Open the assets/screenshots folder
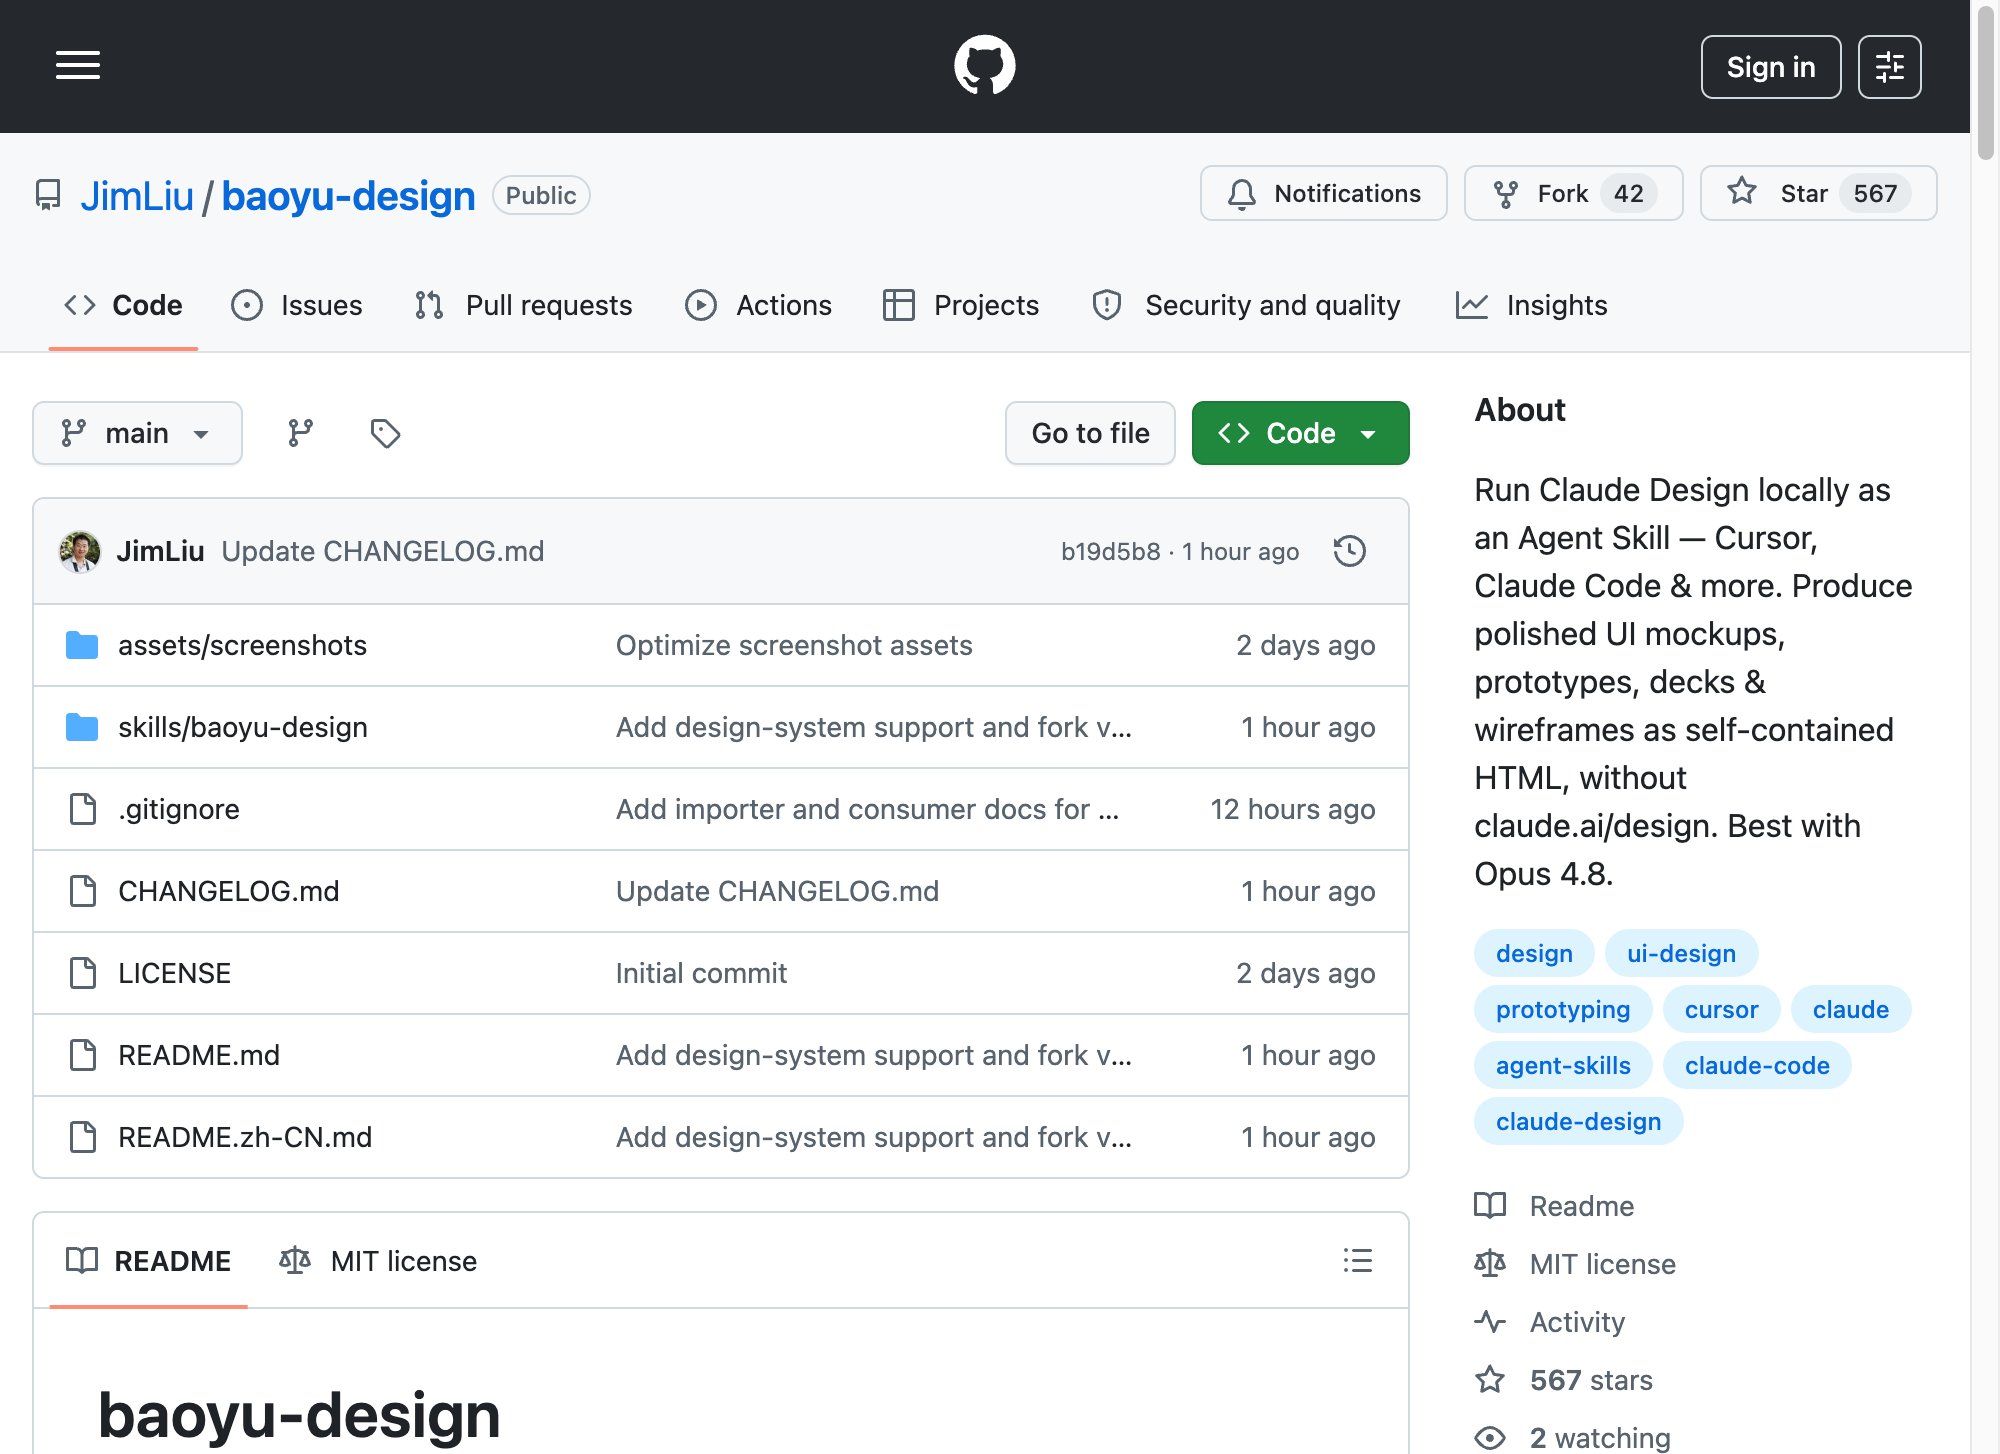The height and width of the screenshot is (1454, 2000). point(242,645)
